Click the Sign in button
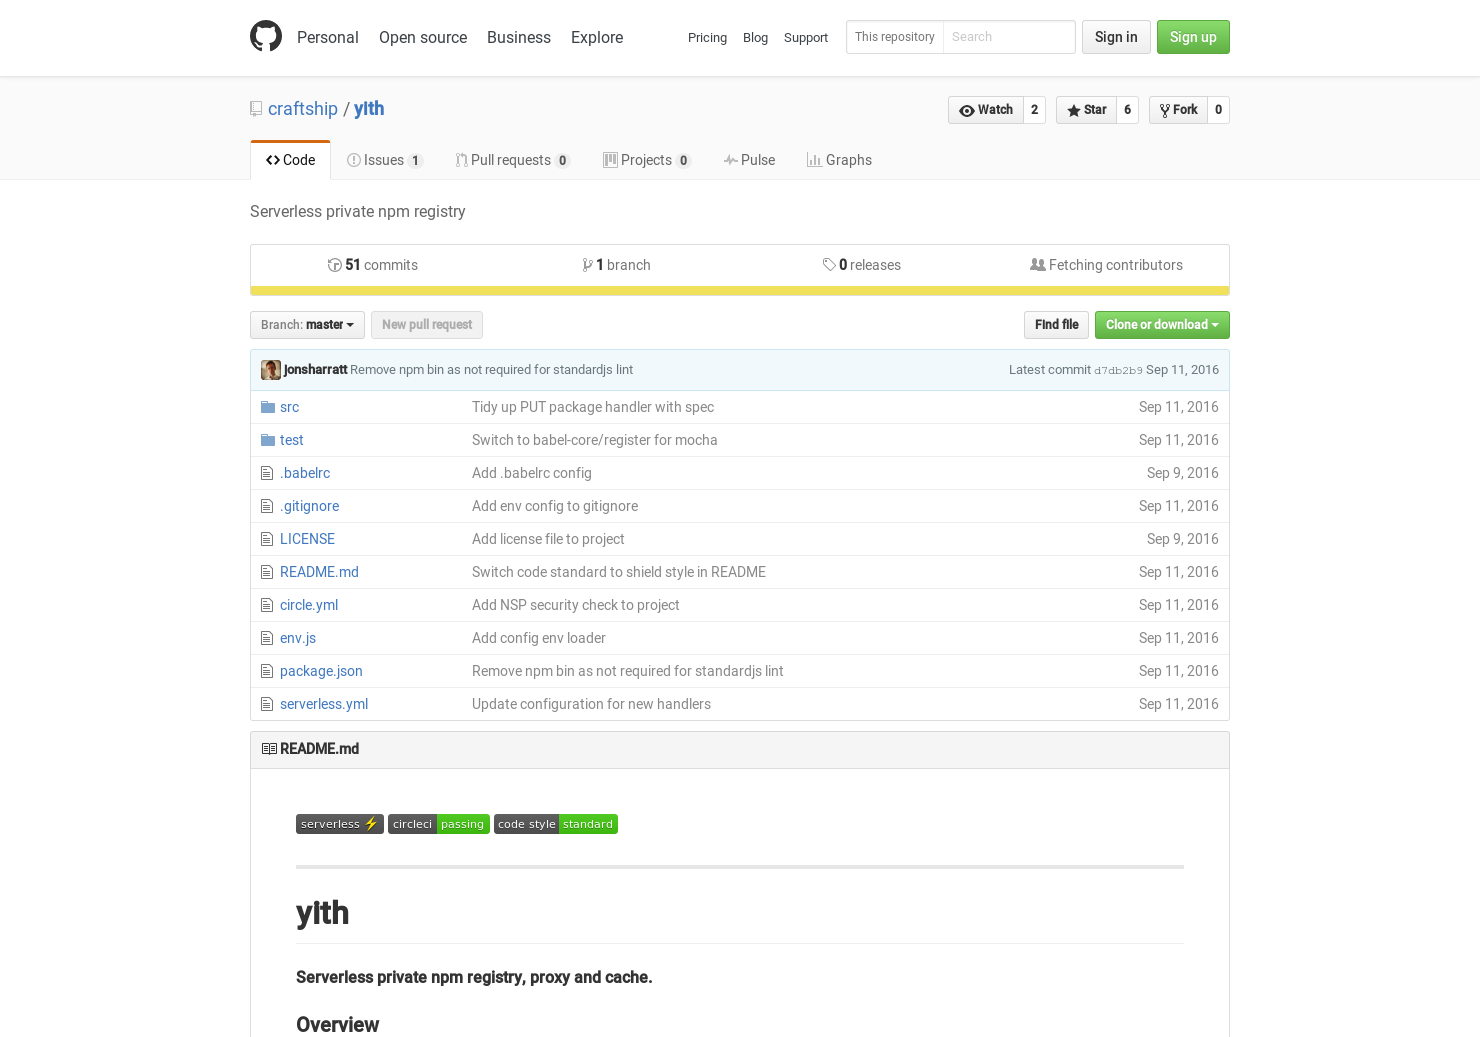Image resolution: width=1480 pixels, height=1037 pixels. pos(1116,37)
